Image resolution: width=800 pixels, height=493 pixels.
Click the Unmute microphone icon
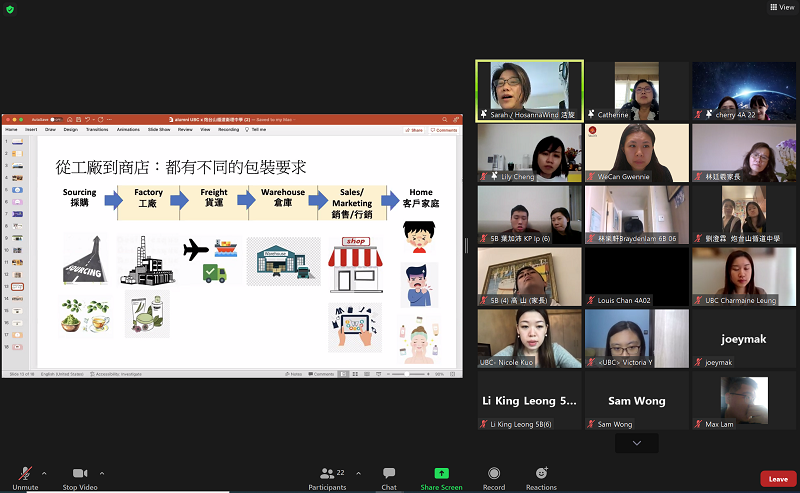23,473
